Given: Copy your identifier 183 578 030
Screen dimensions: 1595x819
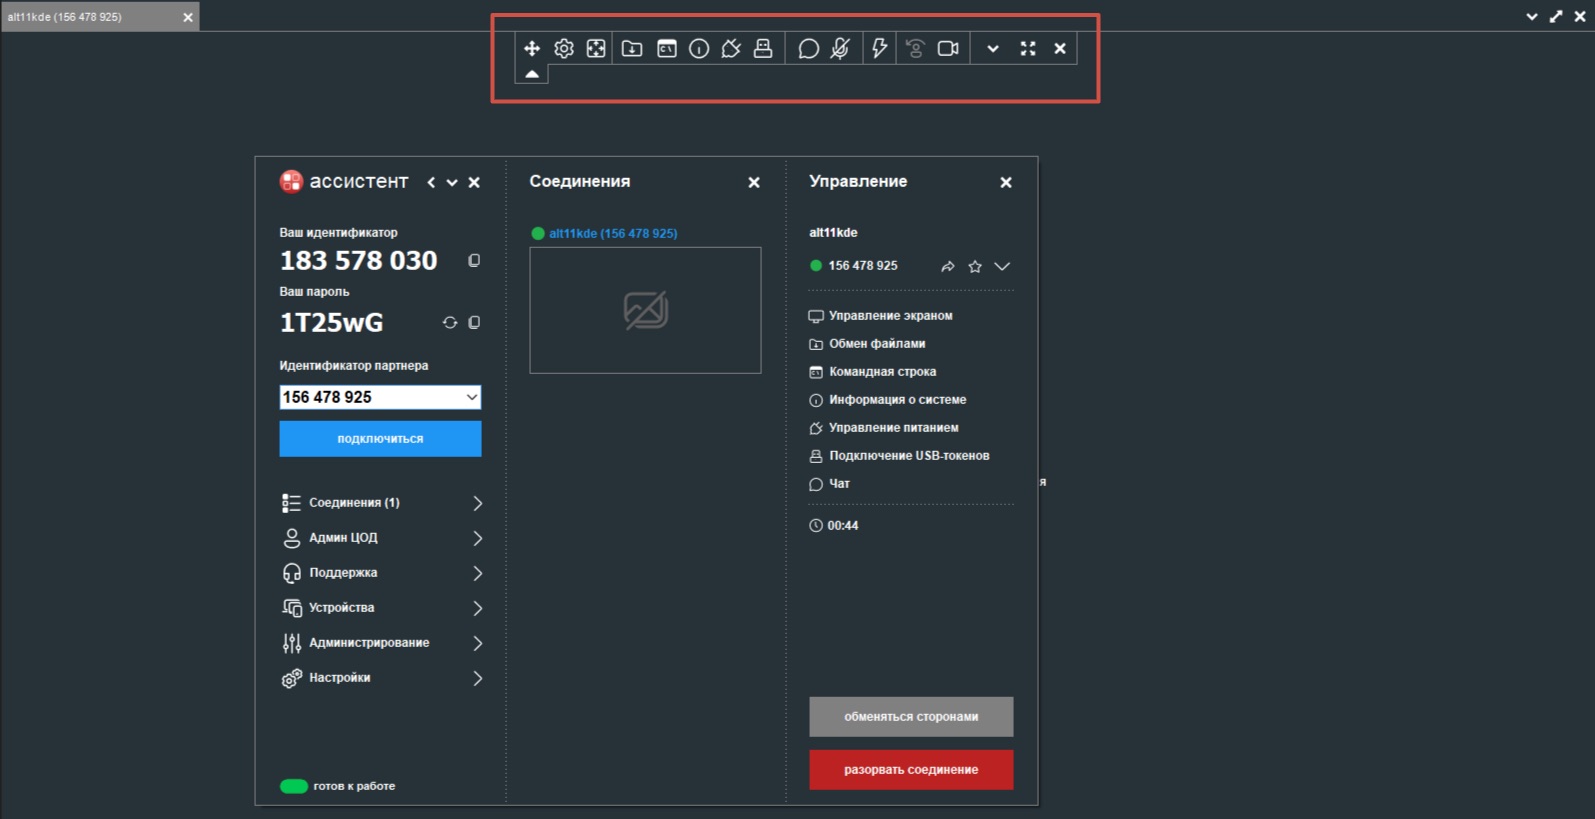Looking at the screenshot, I should [x=474, y=260].
